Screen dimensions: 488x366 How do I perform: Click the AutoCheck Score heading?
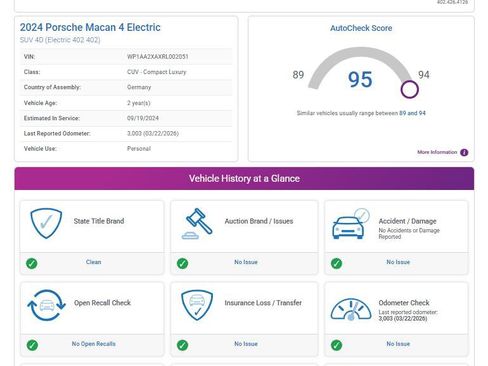[x=361, y=28]
